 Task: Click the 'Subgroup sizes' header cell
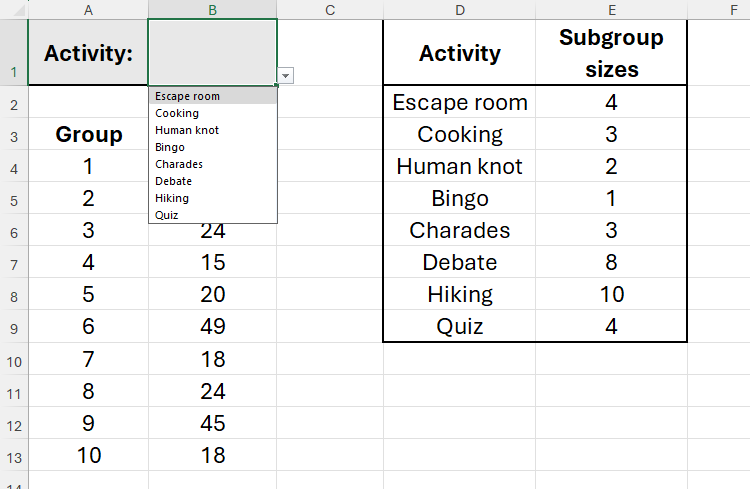[611, 52]
